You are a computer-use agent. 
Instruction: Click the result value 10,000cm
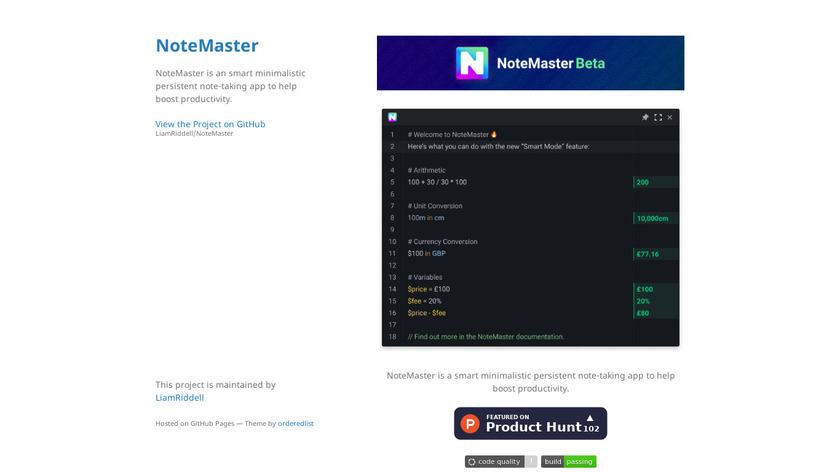[652, 218]
